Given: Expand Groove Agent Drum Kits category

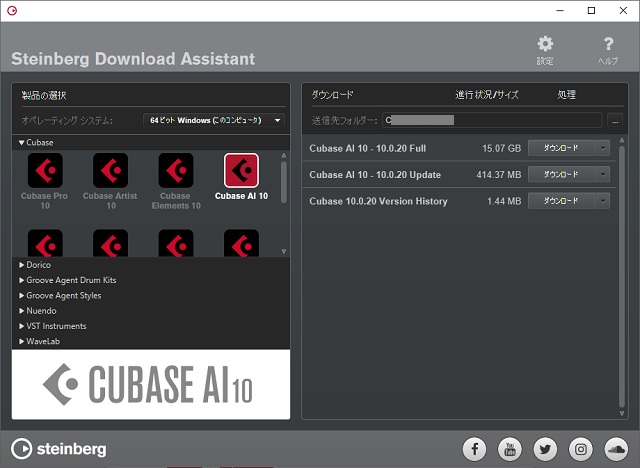Looking at the screenshot, I should pyautogui.click(x=22, y=280).
